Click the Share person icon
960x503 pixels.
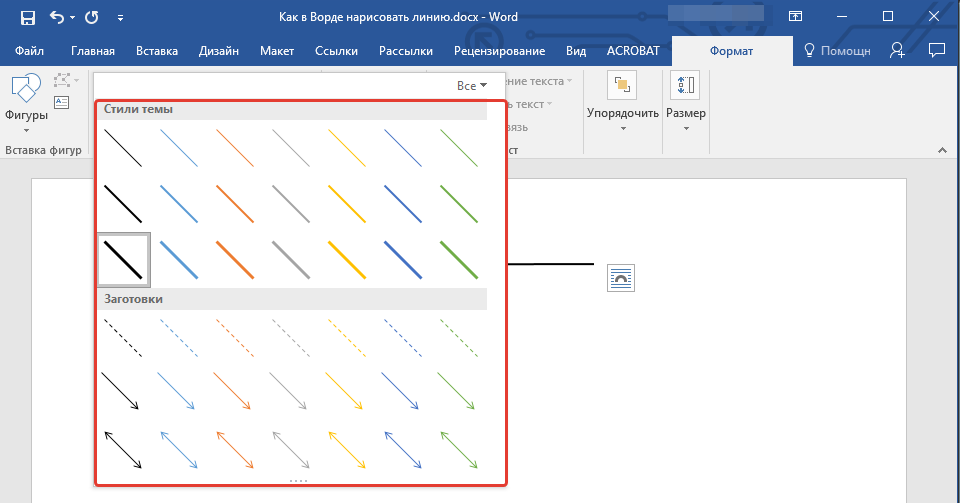pyautogui.click(x=897, y=50)
